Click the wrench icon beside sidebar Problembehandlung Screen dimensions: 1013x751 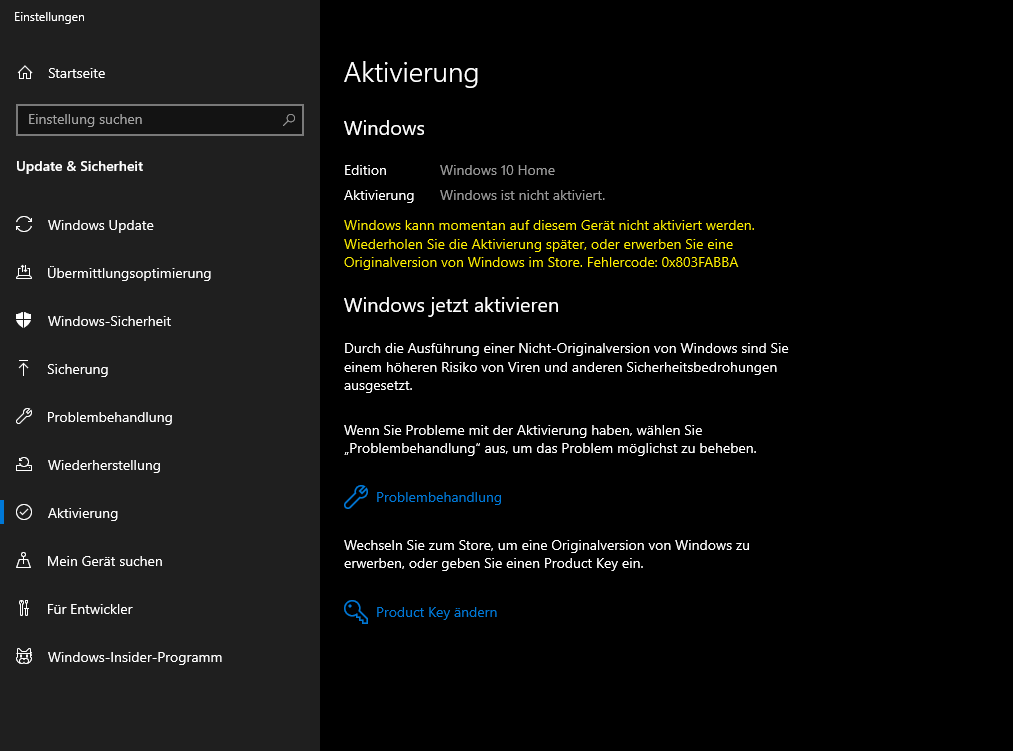click(24, 416)
